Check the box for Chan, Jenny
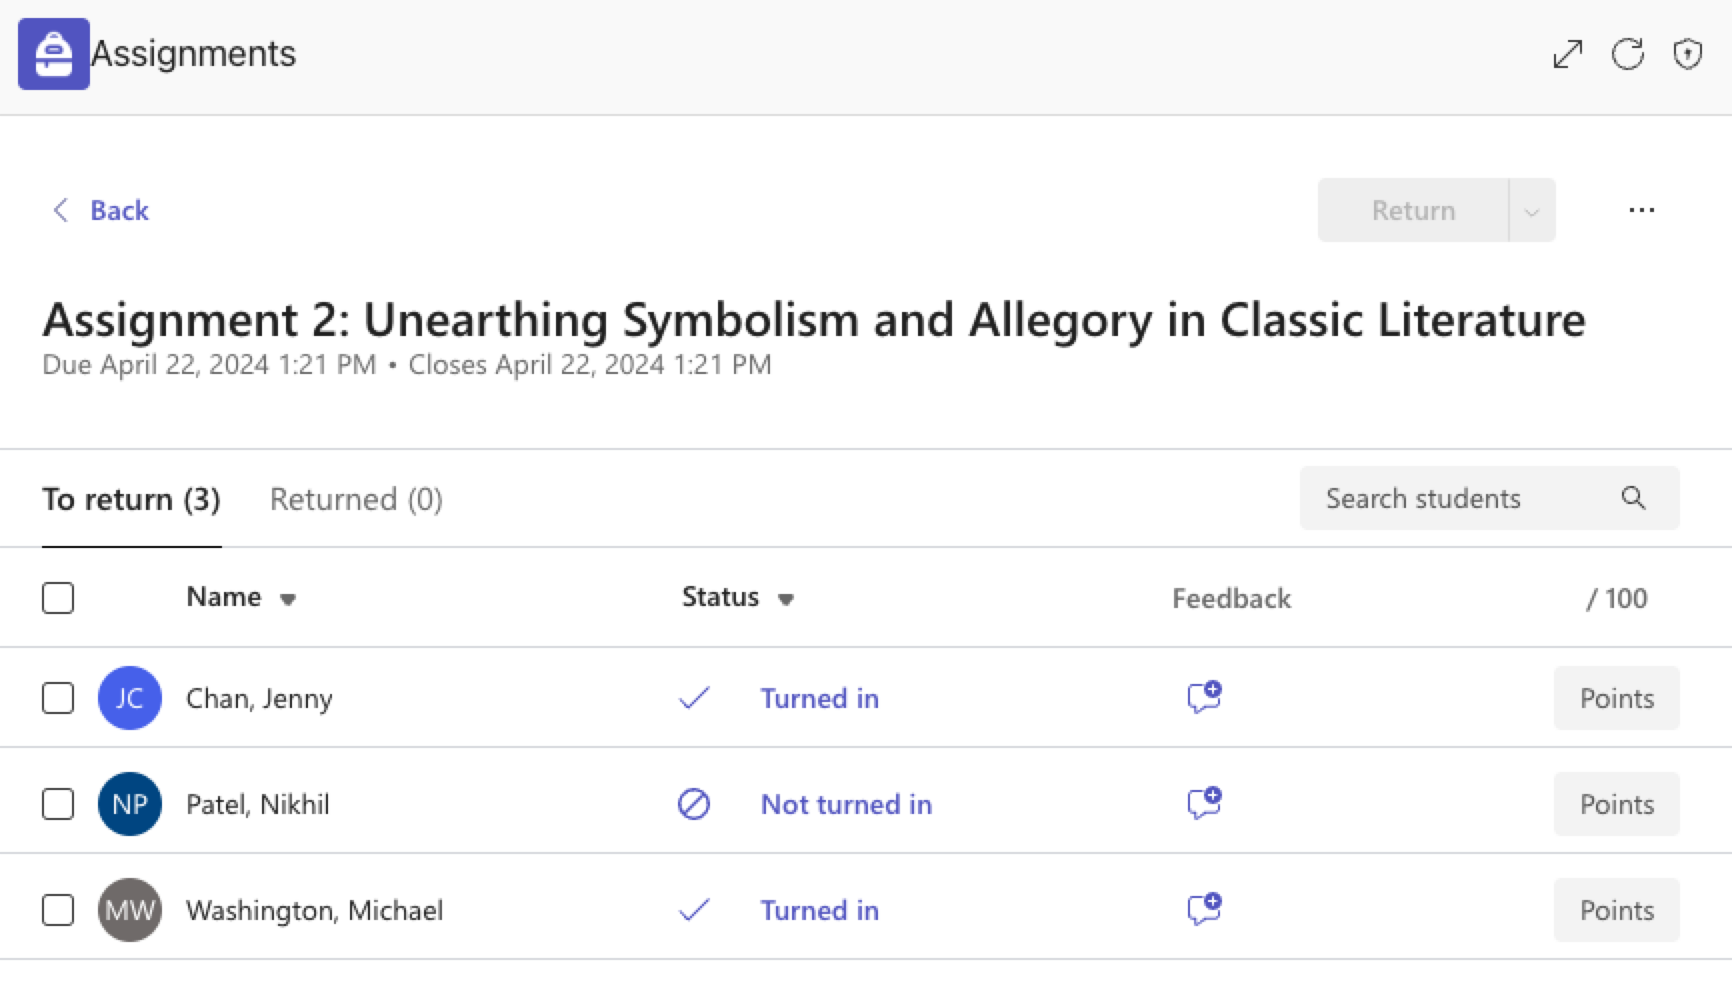 (58, 698)
